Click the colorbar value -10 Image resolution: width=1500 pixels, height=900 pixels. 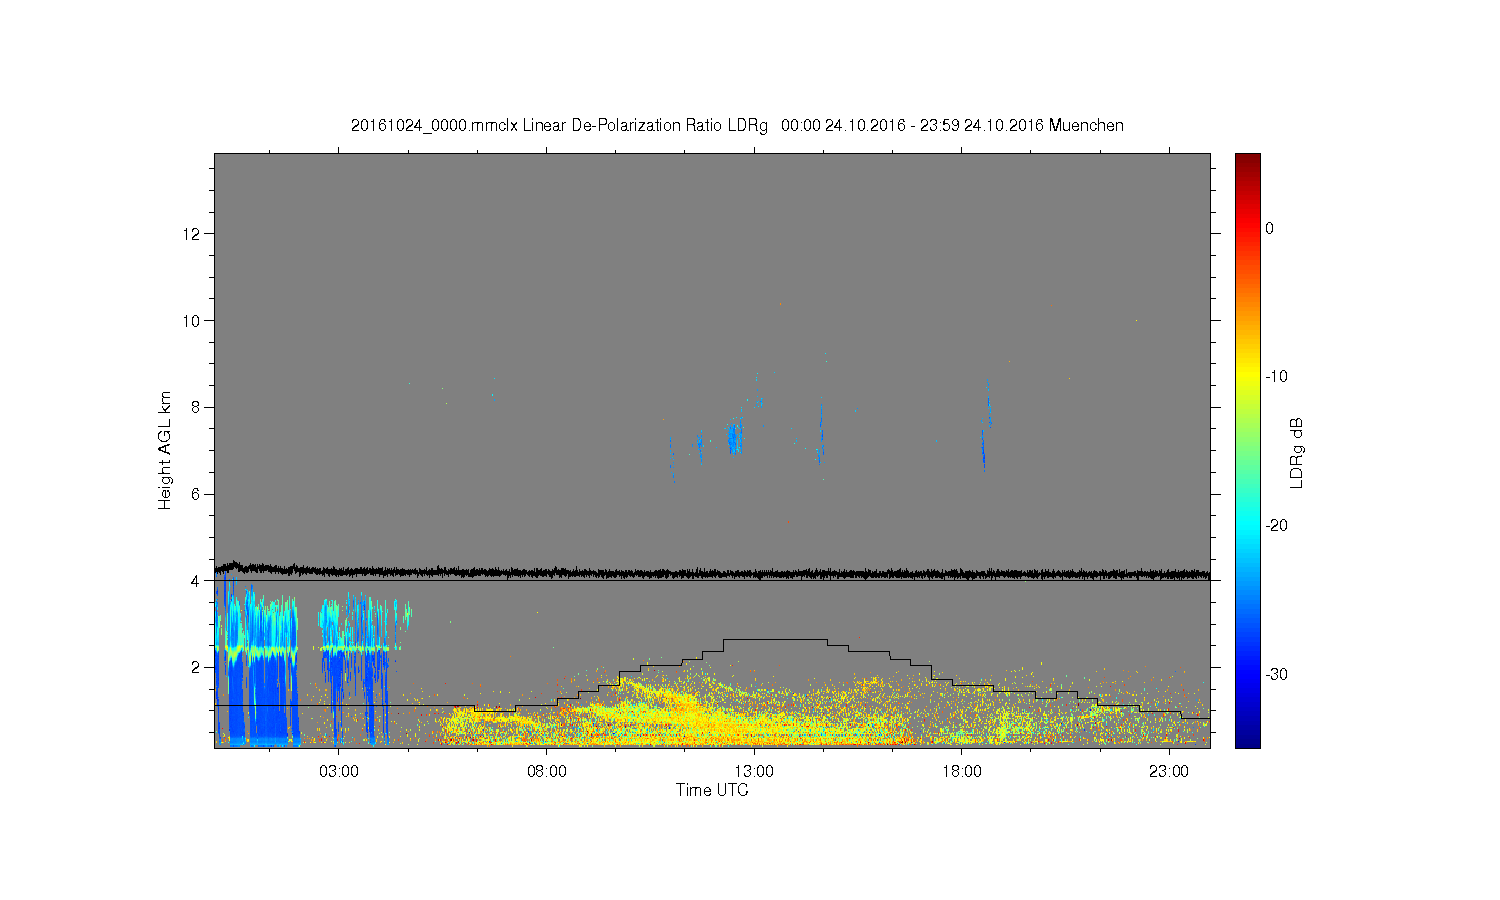tap(1276, 377)
